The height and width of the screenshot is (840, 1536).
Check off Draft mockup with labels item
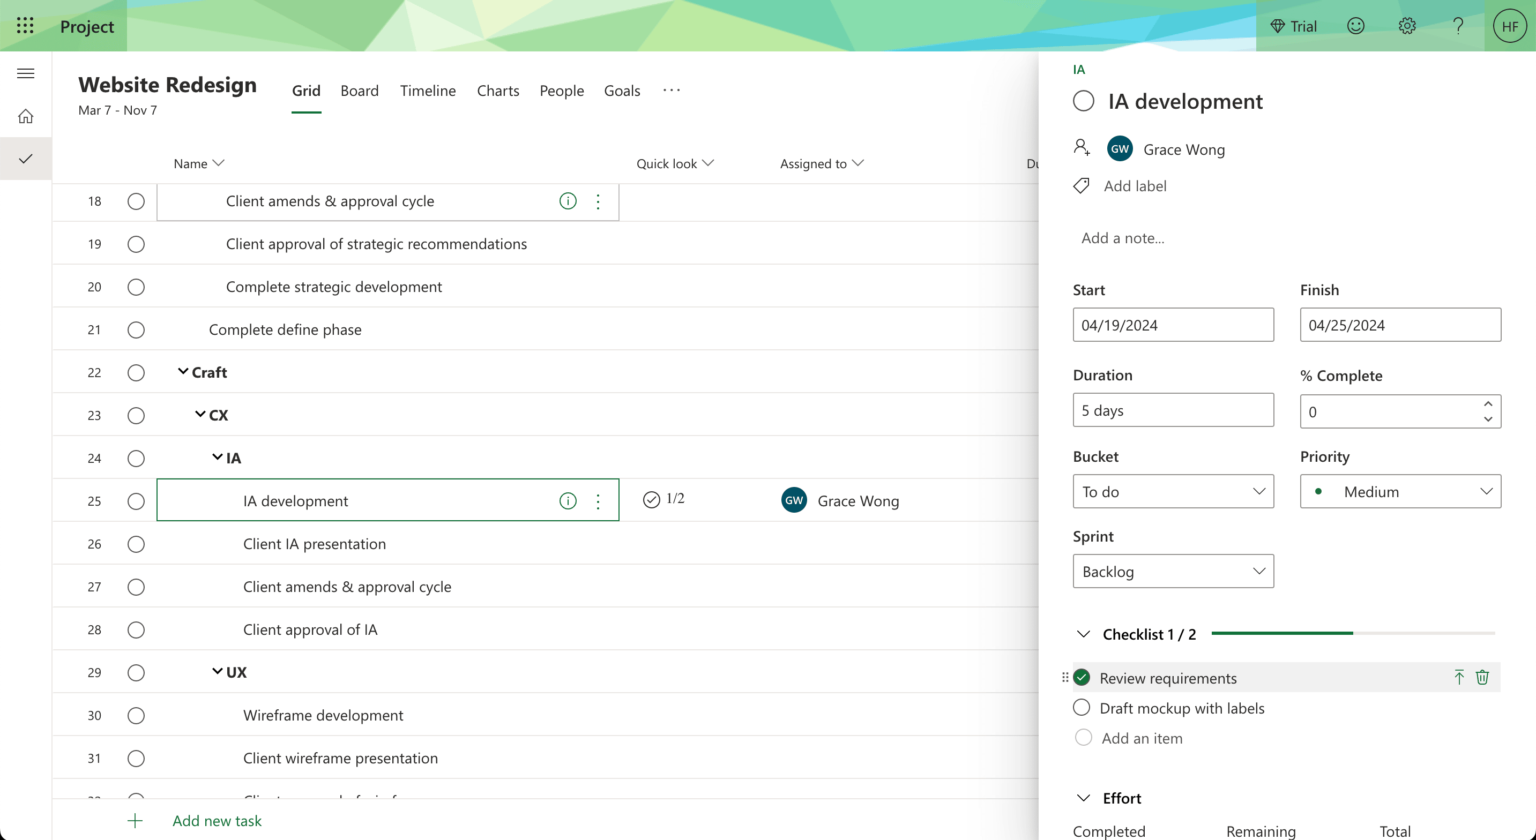(1081, 708)
